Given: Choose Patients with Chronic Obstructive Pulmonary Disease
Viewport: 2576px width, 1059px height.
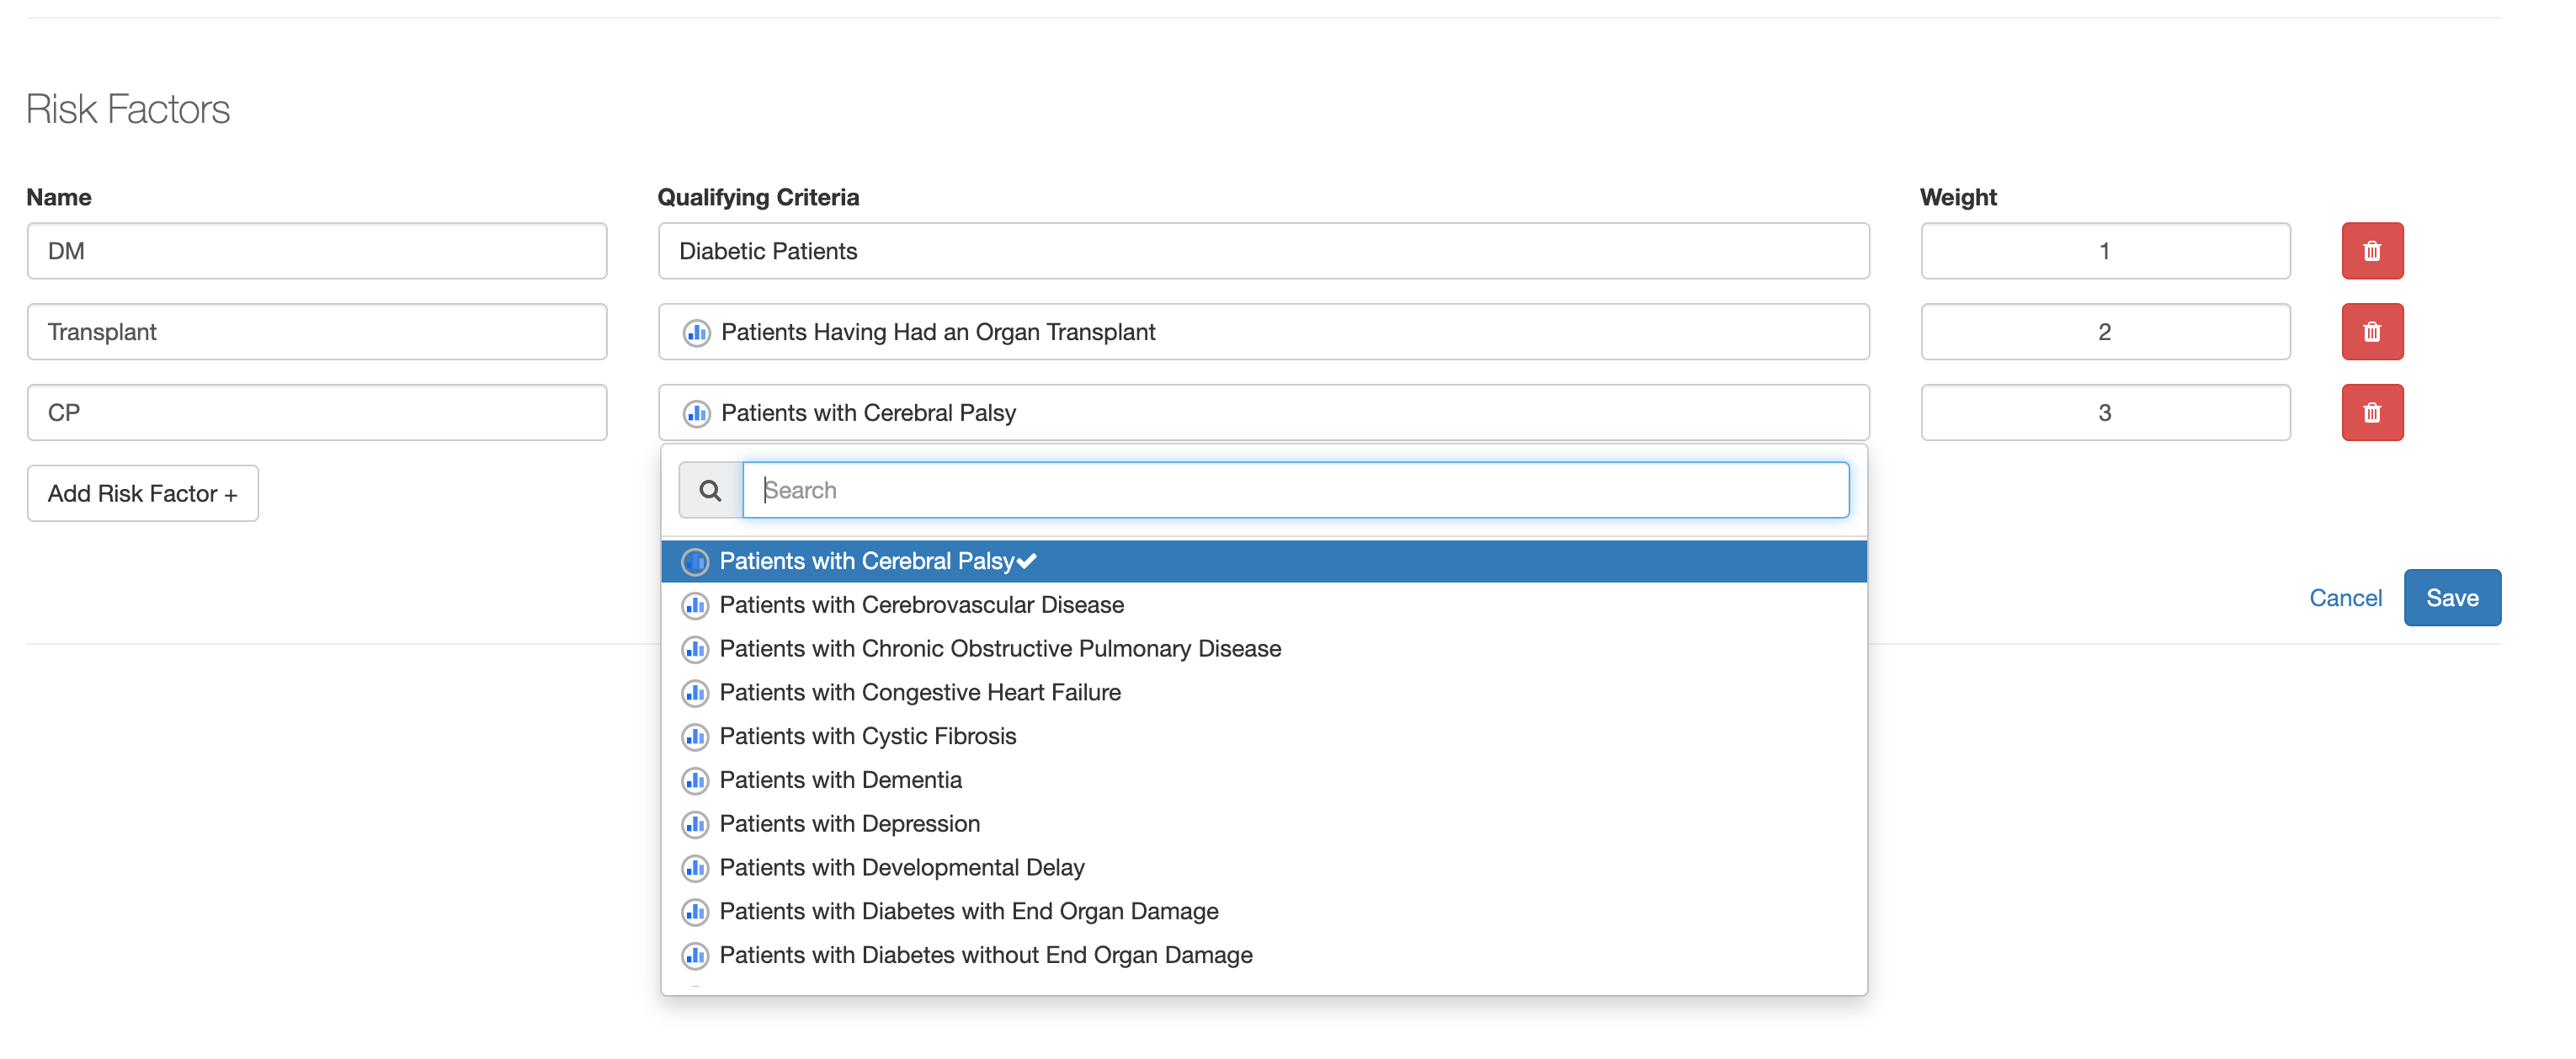Looking at the screenshot, I should [x=999, y=649].
